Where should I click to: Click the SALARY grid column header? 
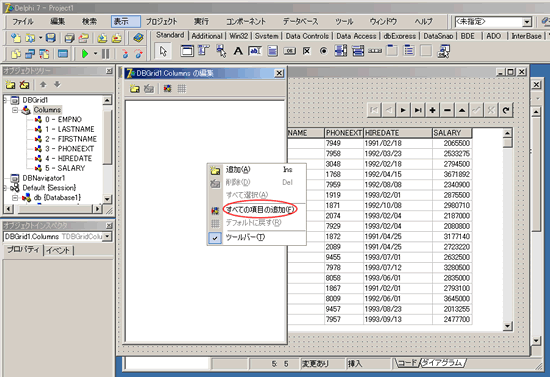452,133
